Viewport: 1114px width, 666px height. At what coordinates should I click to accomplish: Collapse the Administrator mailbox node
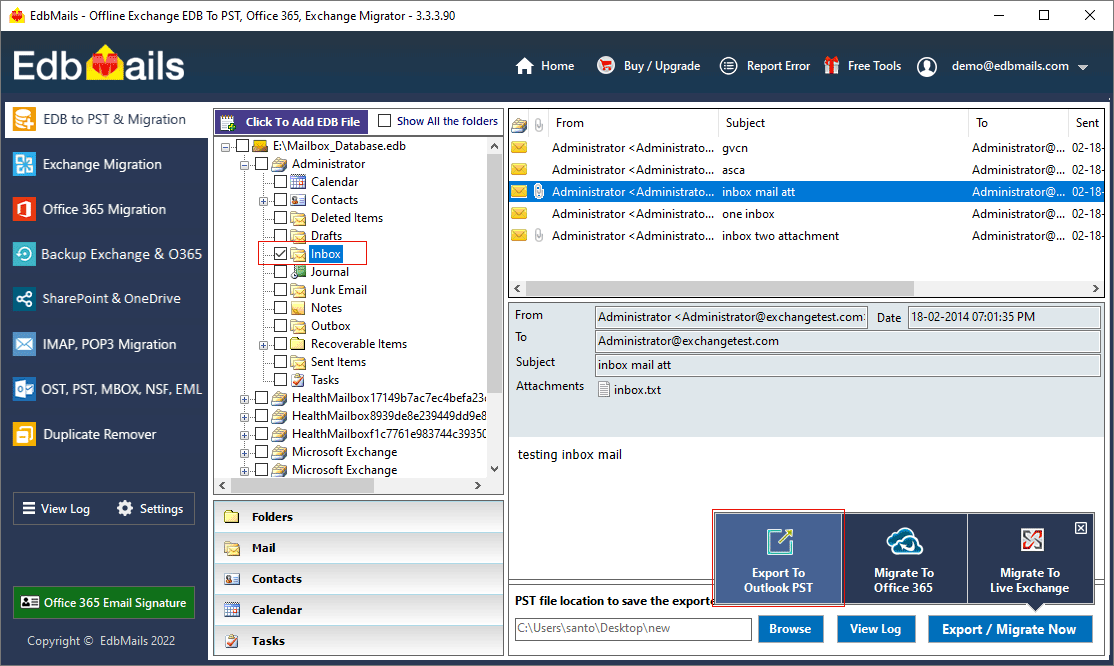point(244,165)
